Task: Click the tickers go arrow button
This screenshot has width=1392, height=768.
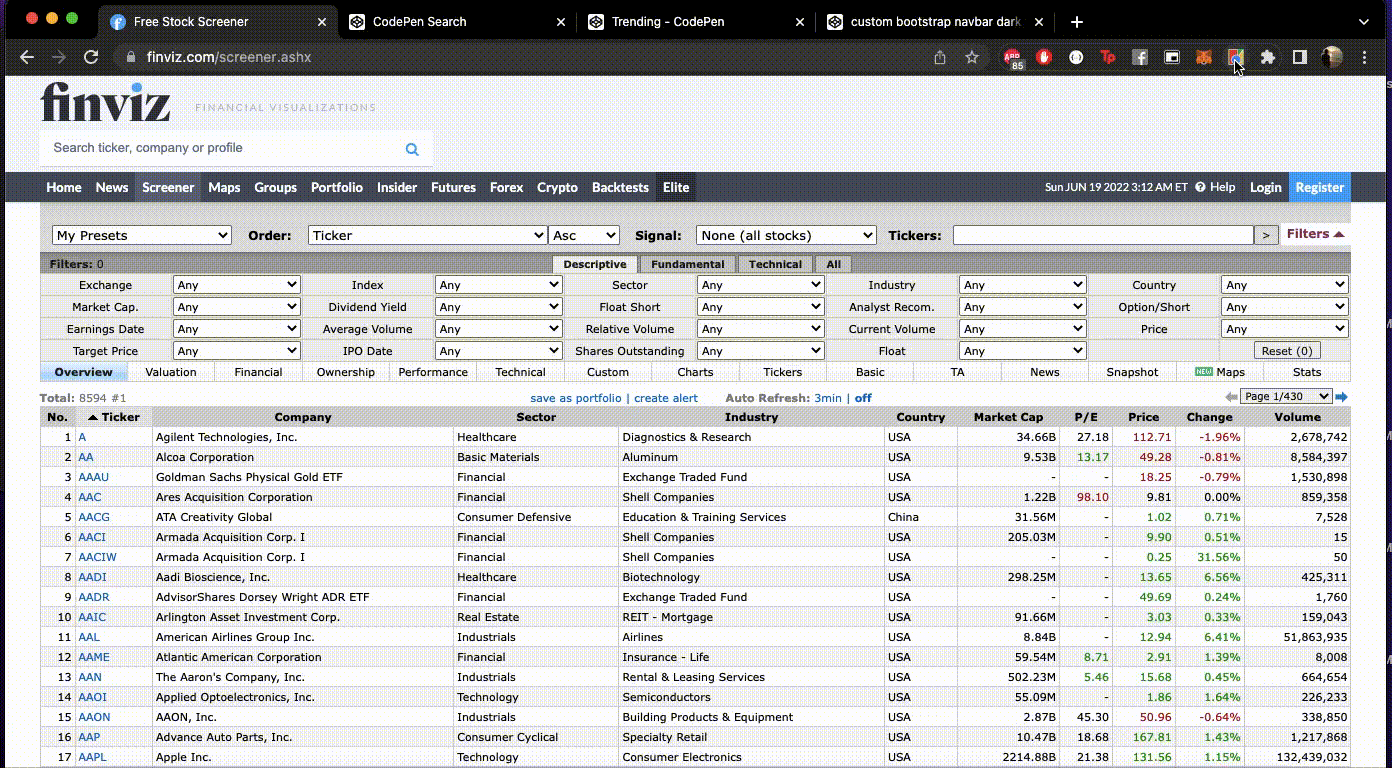Action: click(1266, 235)
